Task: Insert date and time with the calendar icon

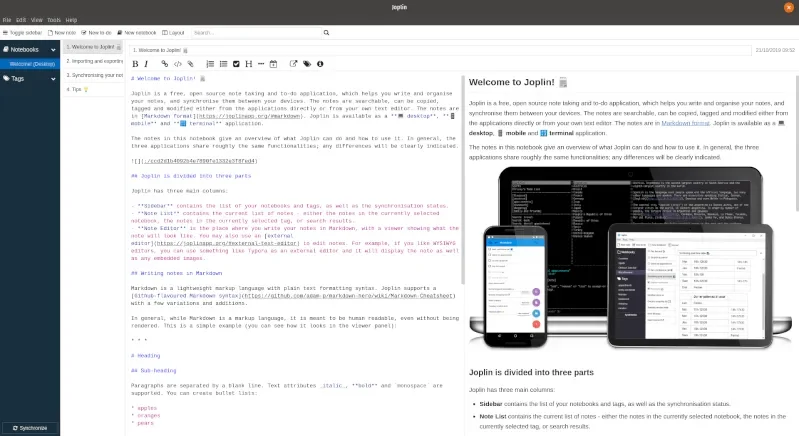Action: pos(273,64)
